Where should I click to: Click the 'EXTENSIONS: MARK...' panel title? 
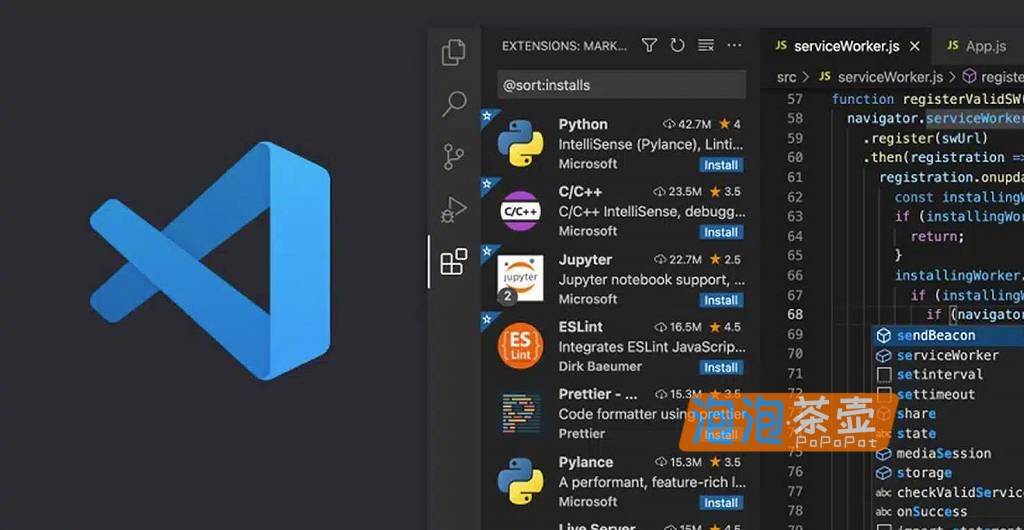point(564,46)
